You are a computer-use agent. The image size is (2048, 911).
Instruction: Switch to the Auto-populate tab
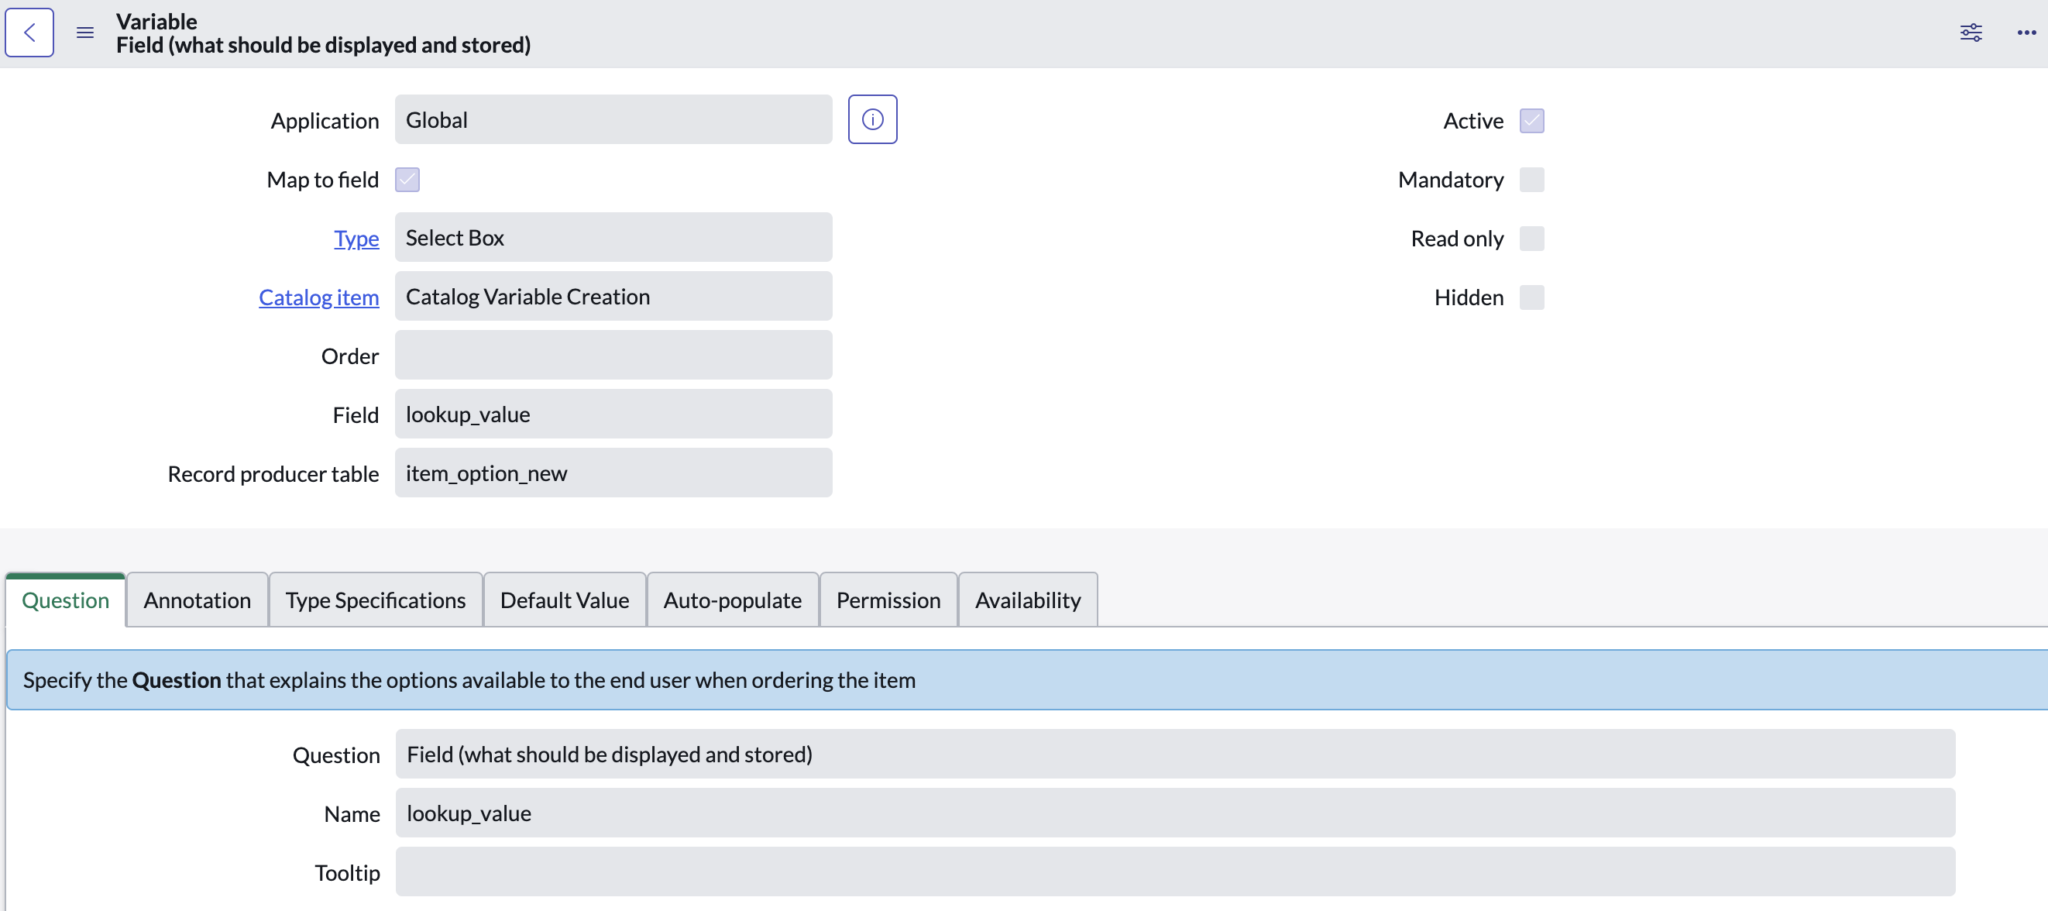(732, 599)
